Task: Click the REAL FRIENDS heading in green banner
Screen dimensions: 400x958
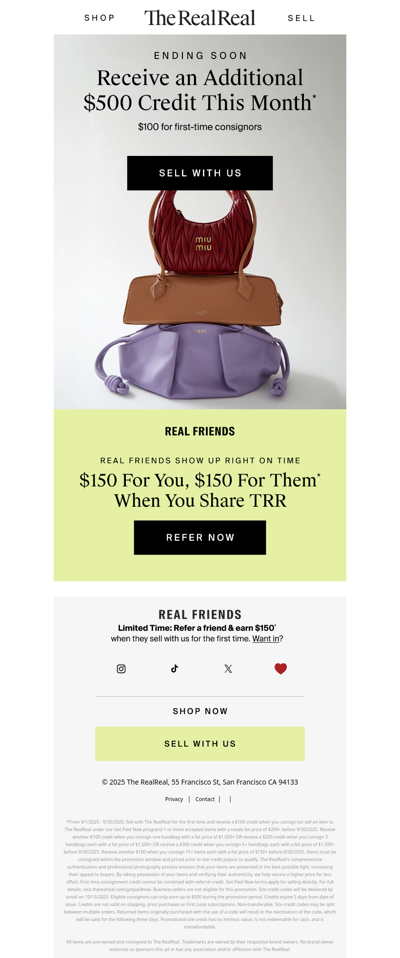Action: tap(200, 431)
